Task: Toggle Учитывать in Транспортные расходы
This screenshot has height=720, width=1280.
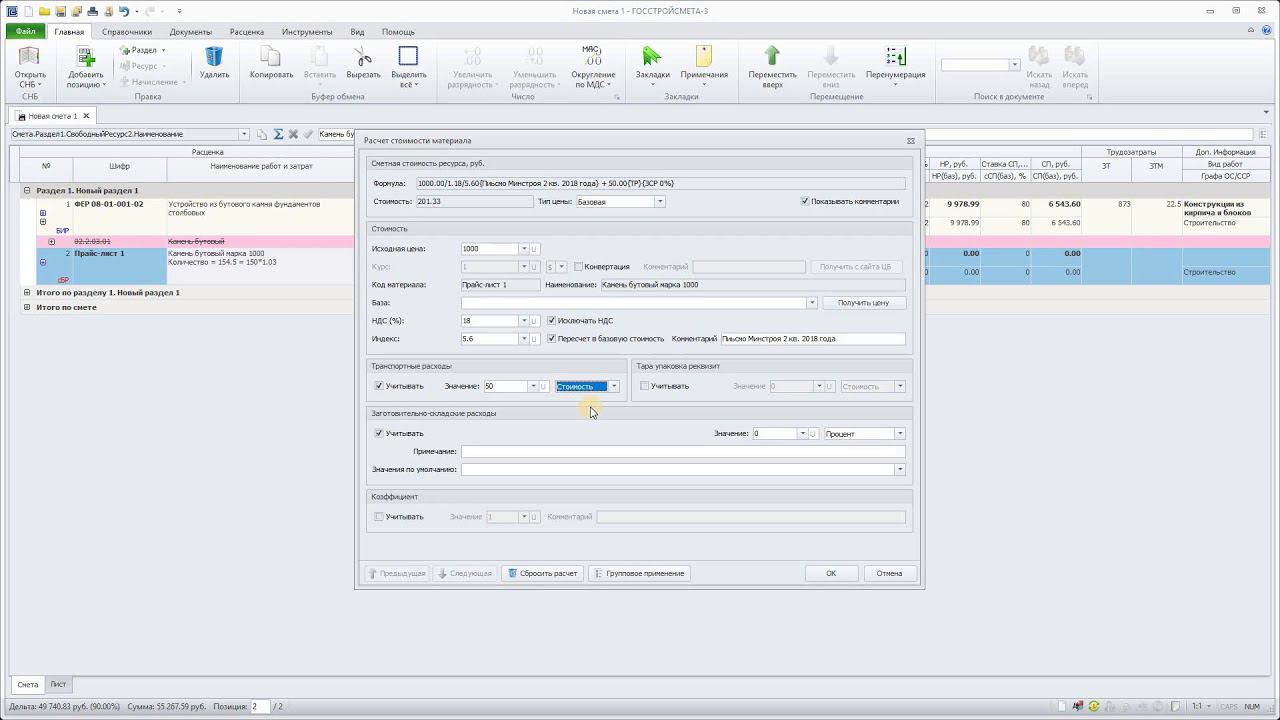Action: [x=379, y=386]
